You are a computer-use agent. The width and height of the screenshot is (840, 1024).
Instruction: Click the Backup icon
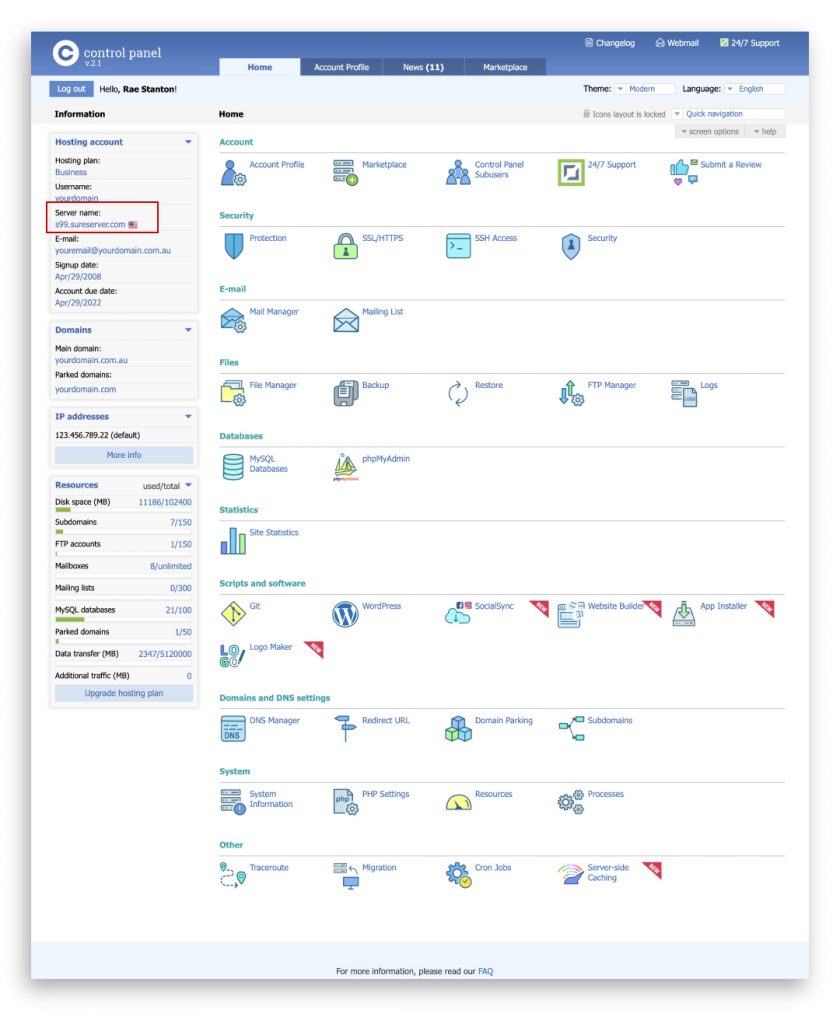click(346, 393)
